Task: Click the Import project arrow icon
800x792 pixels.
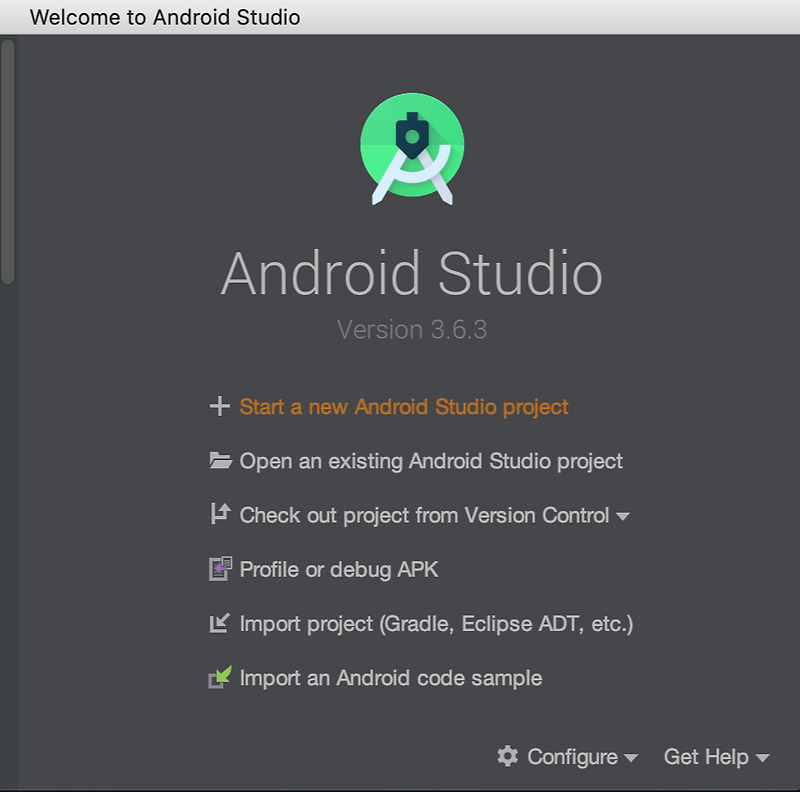Action: point(220,623)
